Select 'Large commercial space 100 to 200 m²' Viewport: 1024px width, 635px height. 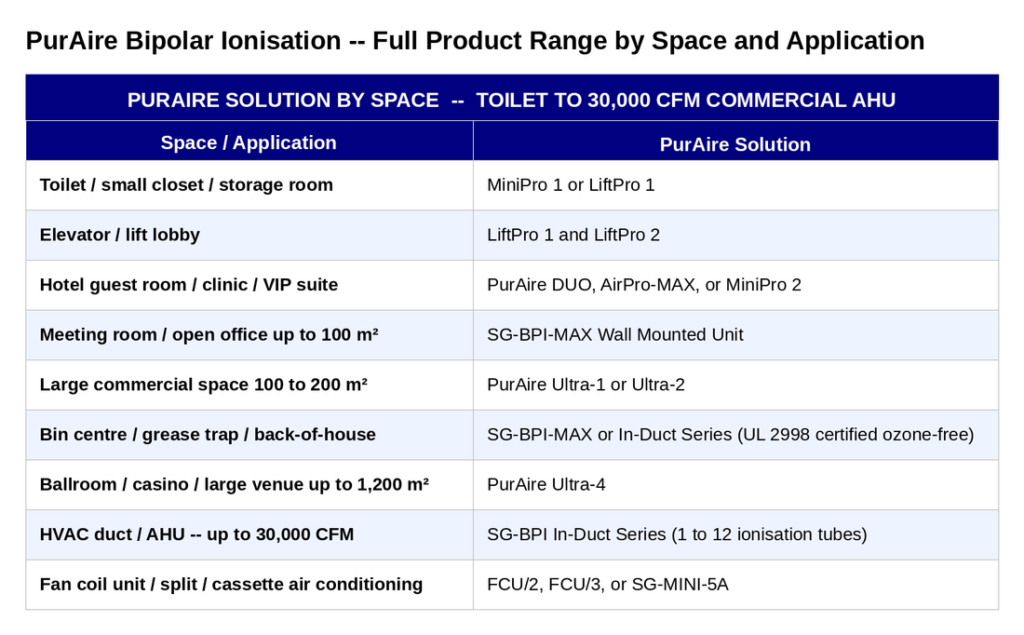[249, 385]
